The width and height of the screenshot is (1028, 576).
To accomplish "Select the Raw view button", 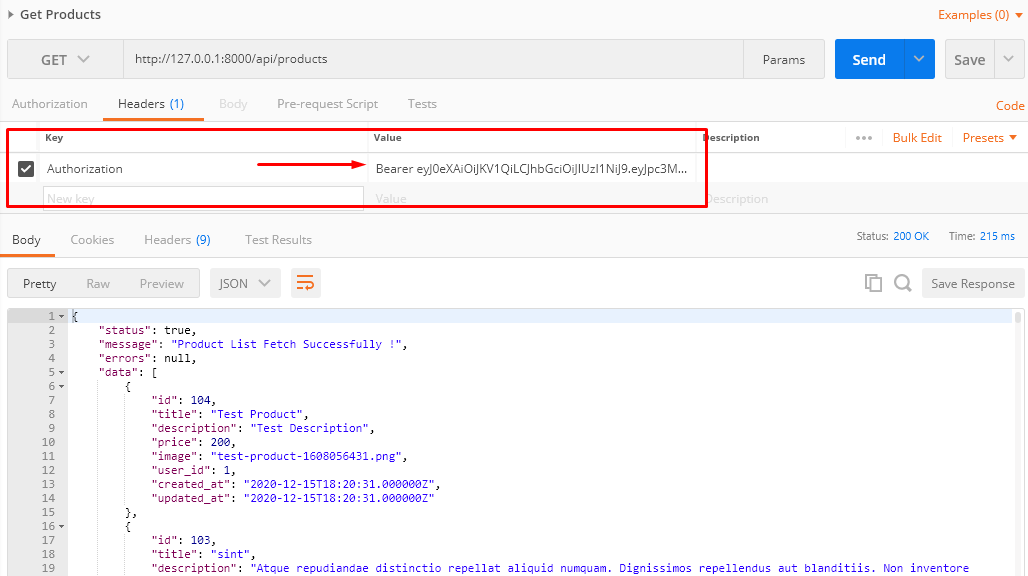I will click(x=98, y=283).
